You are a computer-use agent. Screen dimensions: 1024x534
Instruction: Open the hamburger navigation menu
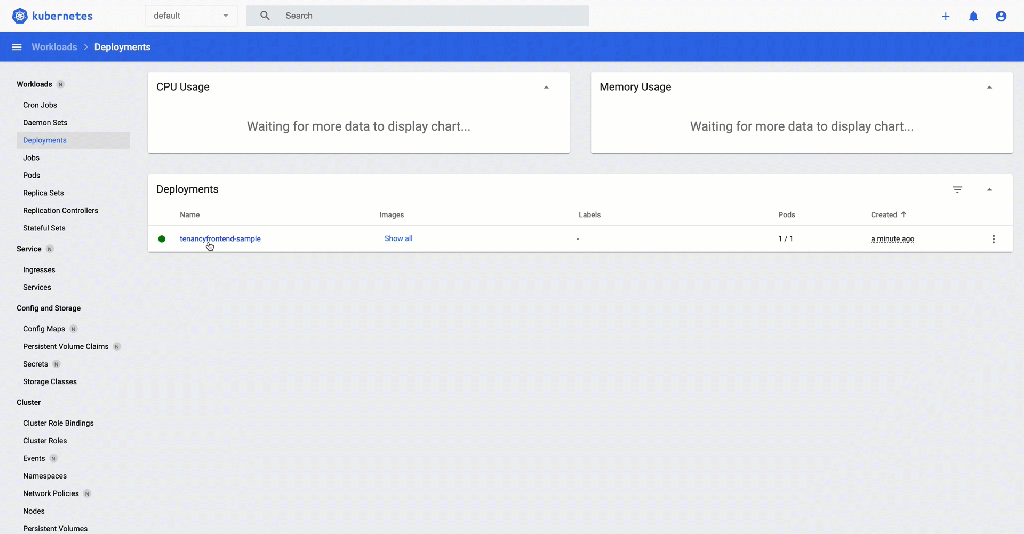tap(16, 47)
